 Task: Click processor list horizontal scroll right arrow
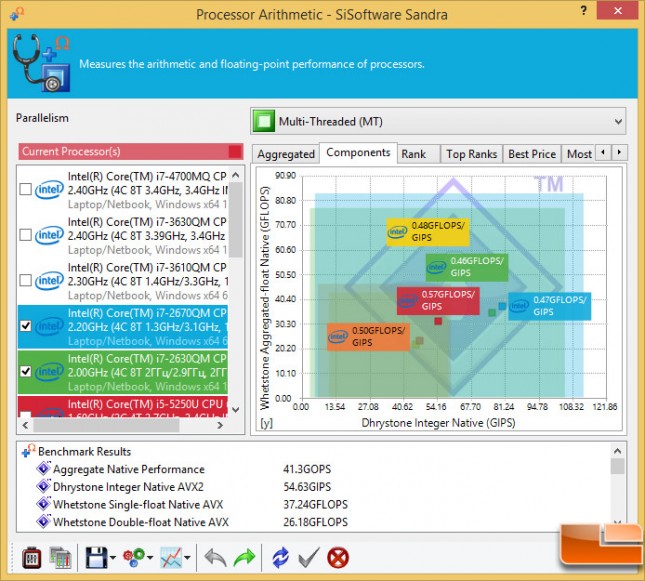[220, 425]
